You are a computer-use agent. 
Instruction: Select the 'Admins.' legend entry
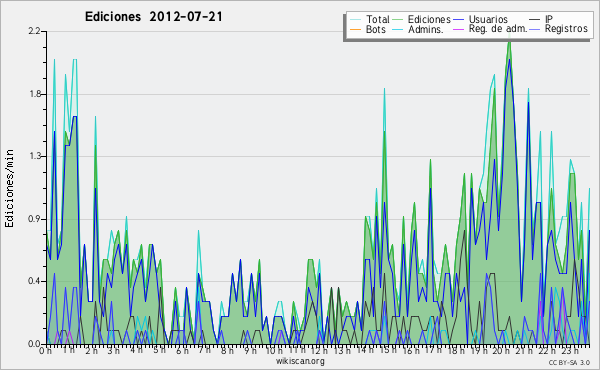pos(426,29)
